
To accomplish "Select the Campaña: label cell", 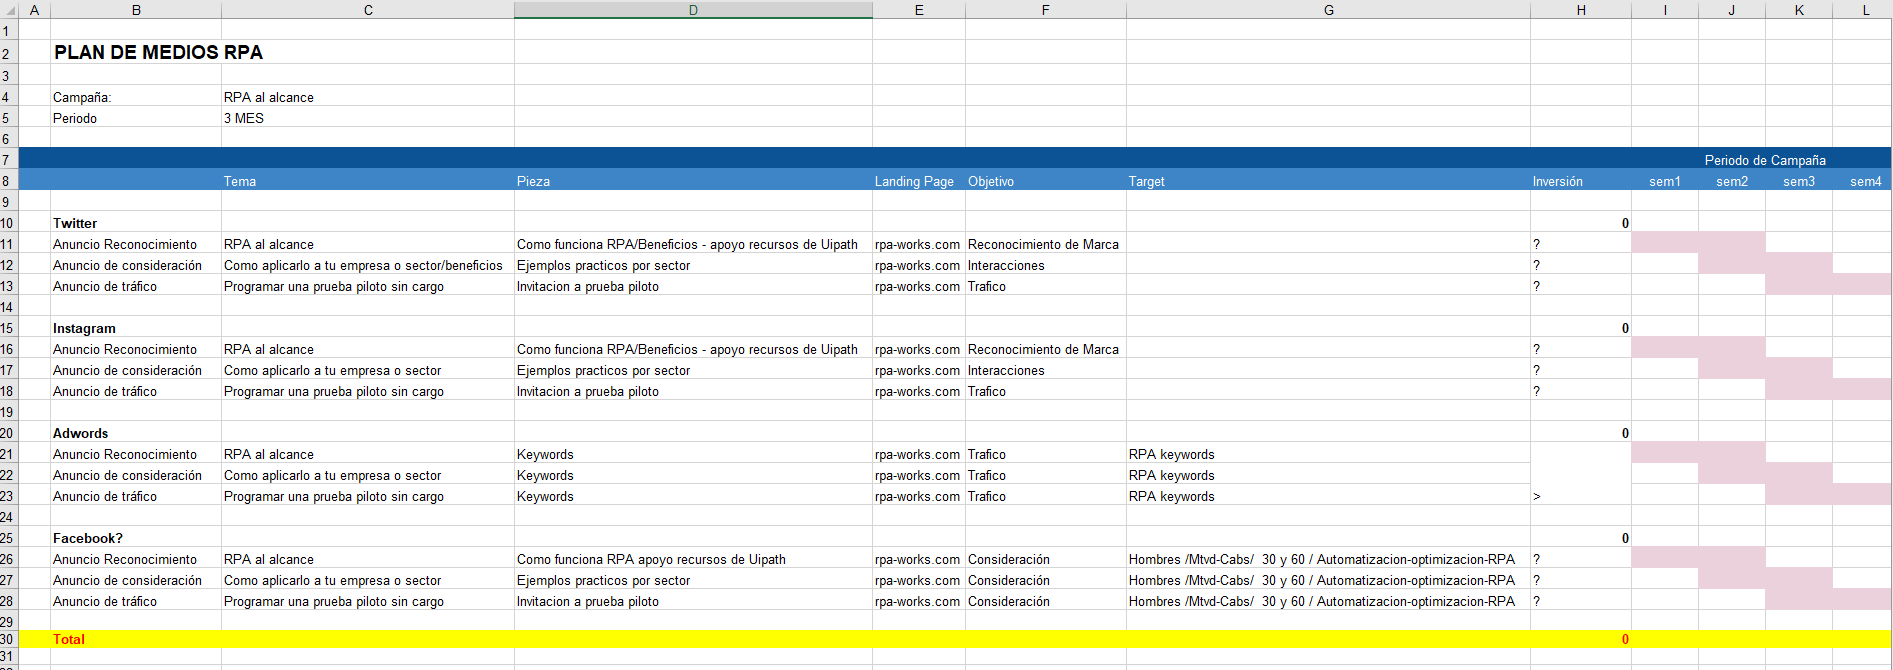I will point(136,97).
